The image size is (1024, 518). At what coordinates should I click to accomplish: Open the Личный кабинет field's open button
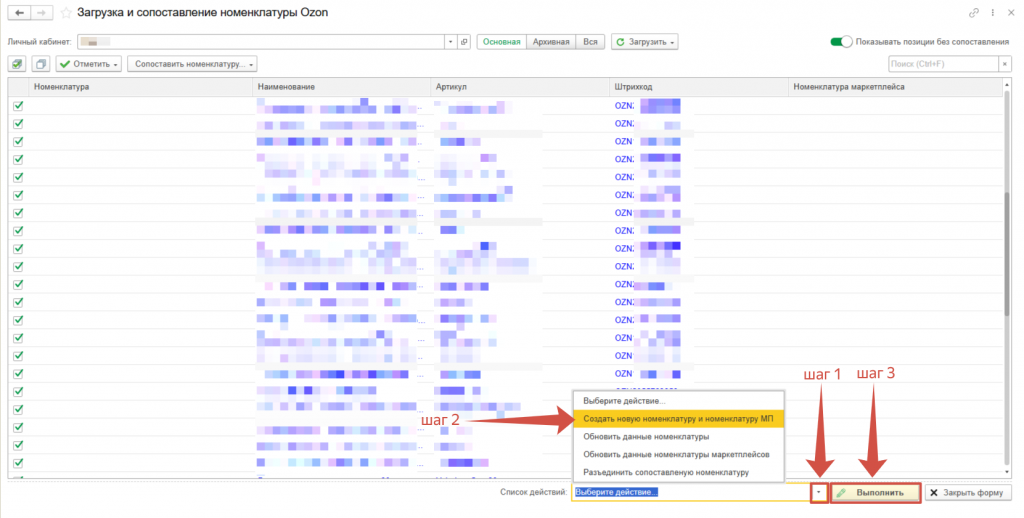(463, 42)
